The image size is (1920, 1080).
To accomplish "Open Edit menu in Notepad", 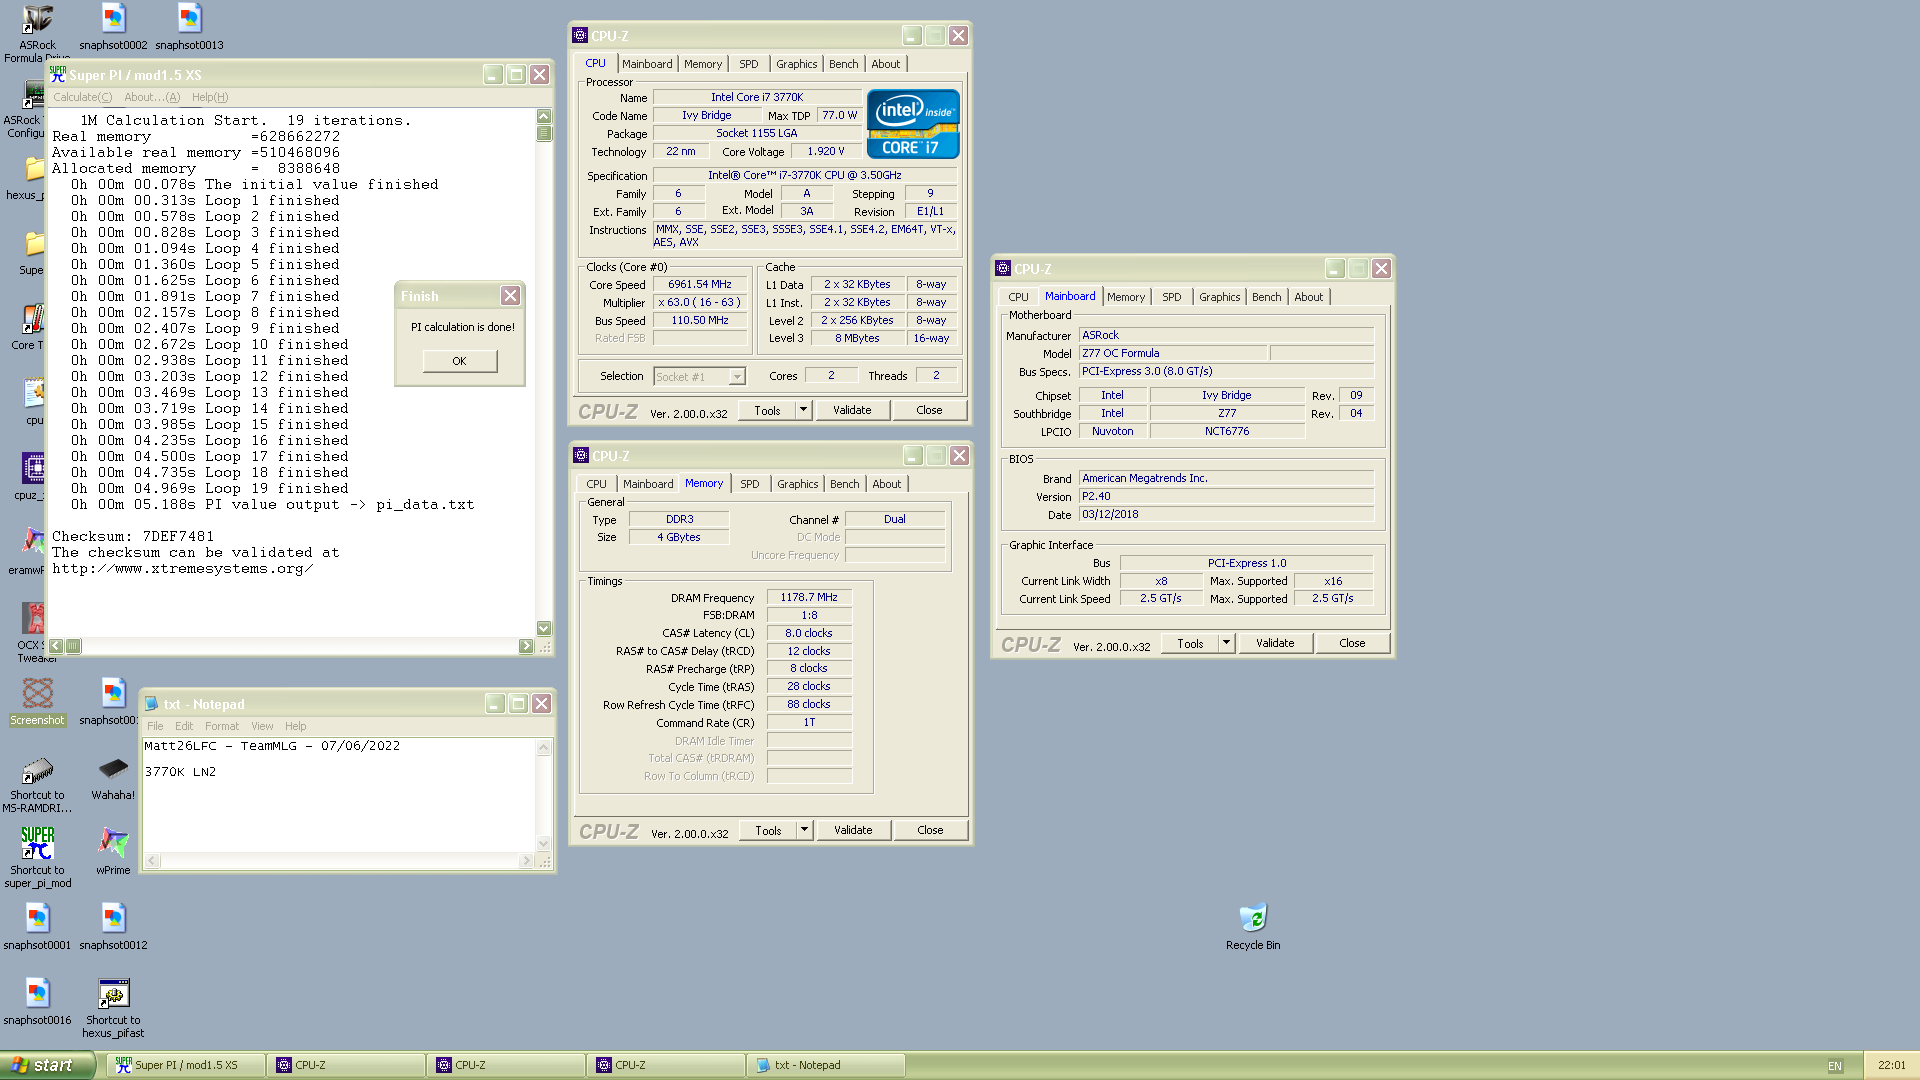I will pyautogui.click(x=184, y=726).
